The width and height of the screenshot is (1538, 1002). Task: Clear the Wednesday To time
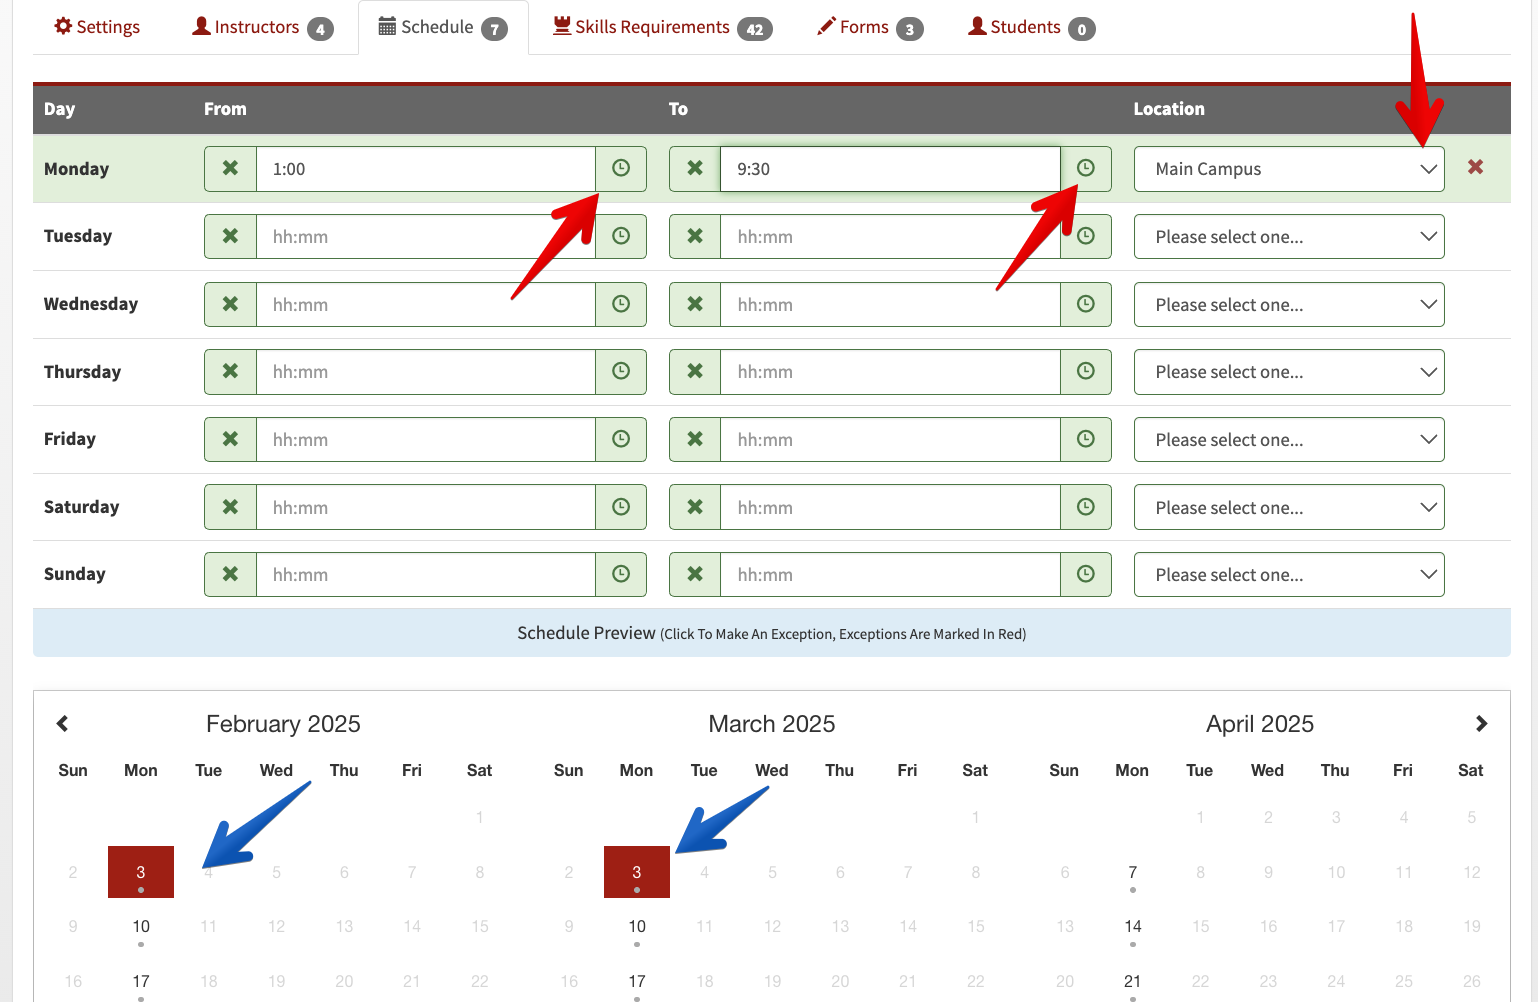tap(695, 304)
